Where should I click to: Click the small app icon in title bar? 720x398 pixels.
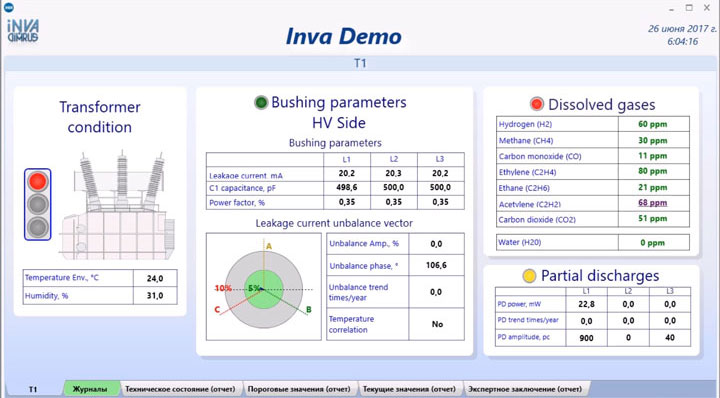point(9,6)
